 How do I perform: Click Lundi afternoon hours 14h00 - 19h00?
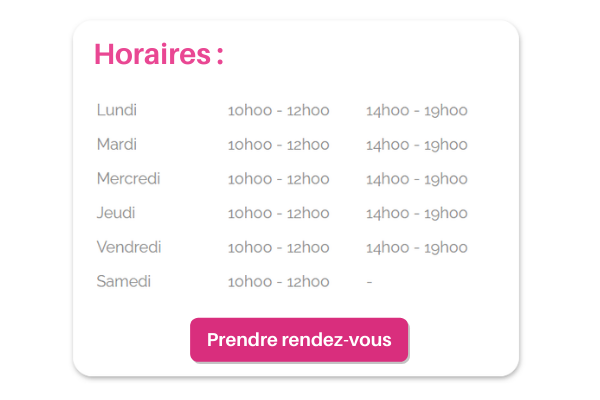tap(416, 111)
